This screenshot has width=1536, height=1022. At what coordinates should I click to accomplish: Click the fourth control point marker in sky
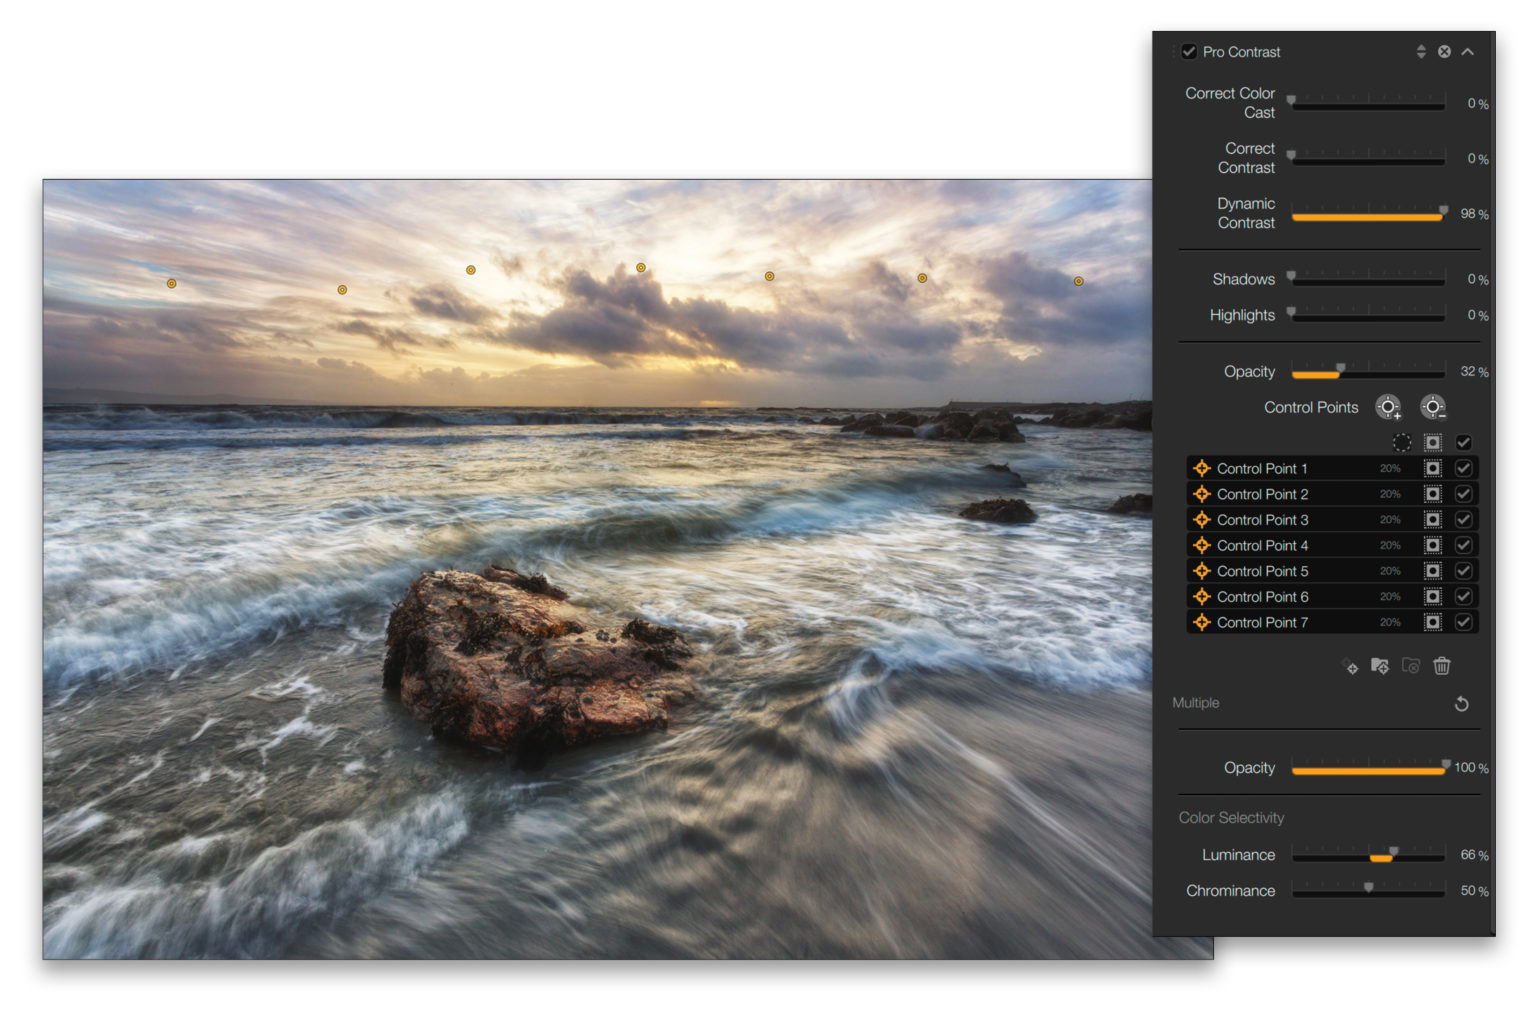click(641, 268)
